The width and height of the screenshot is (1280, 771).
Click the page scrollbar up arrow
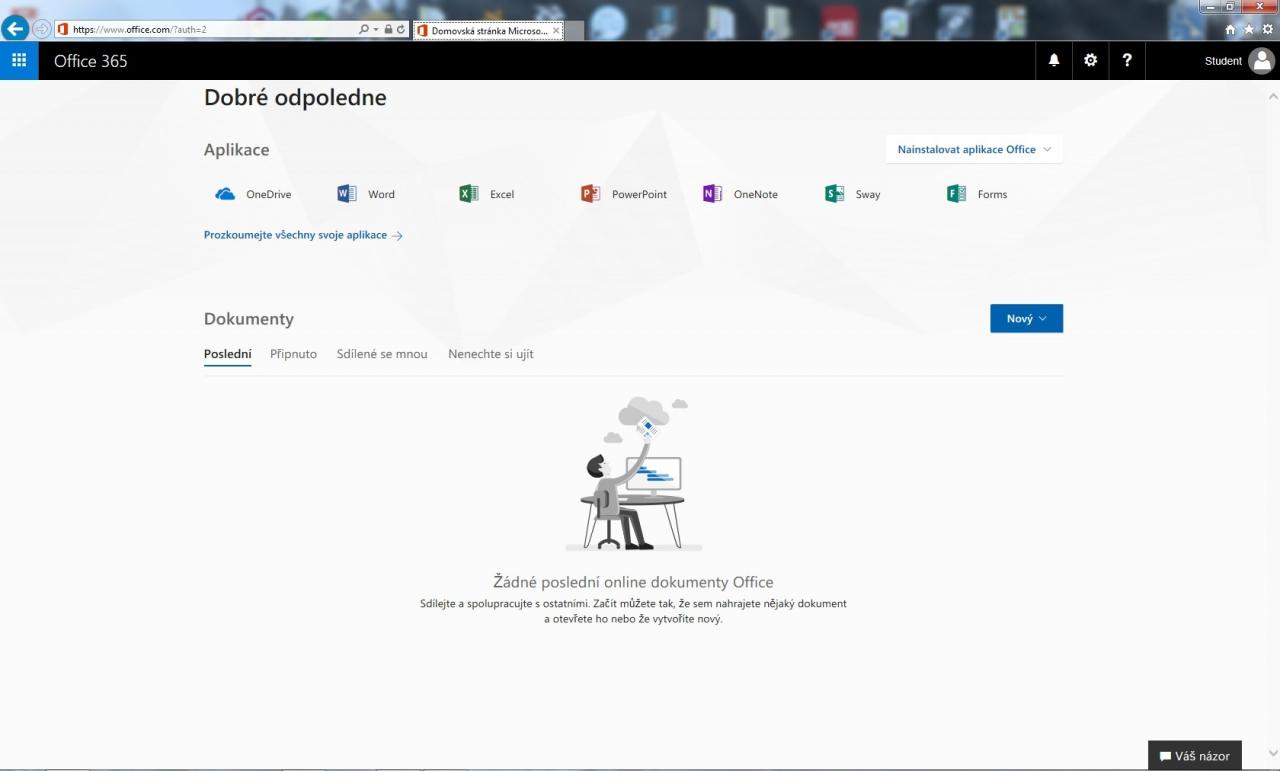[x=1272, y=96]
